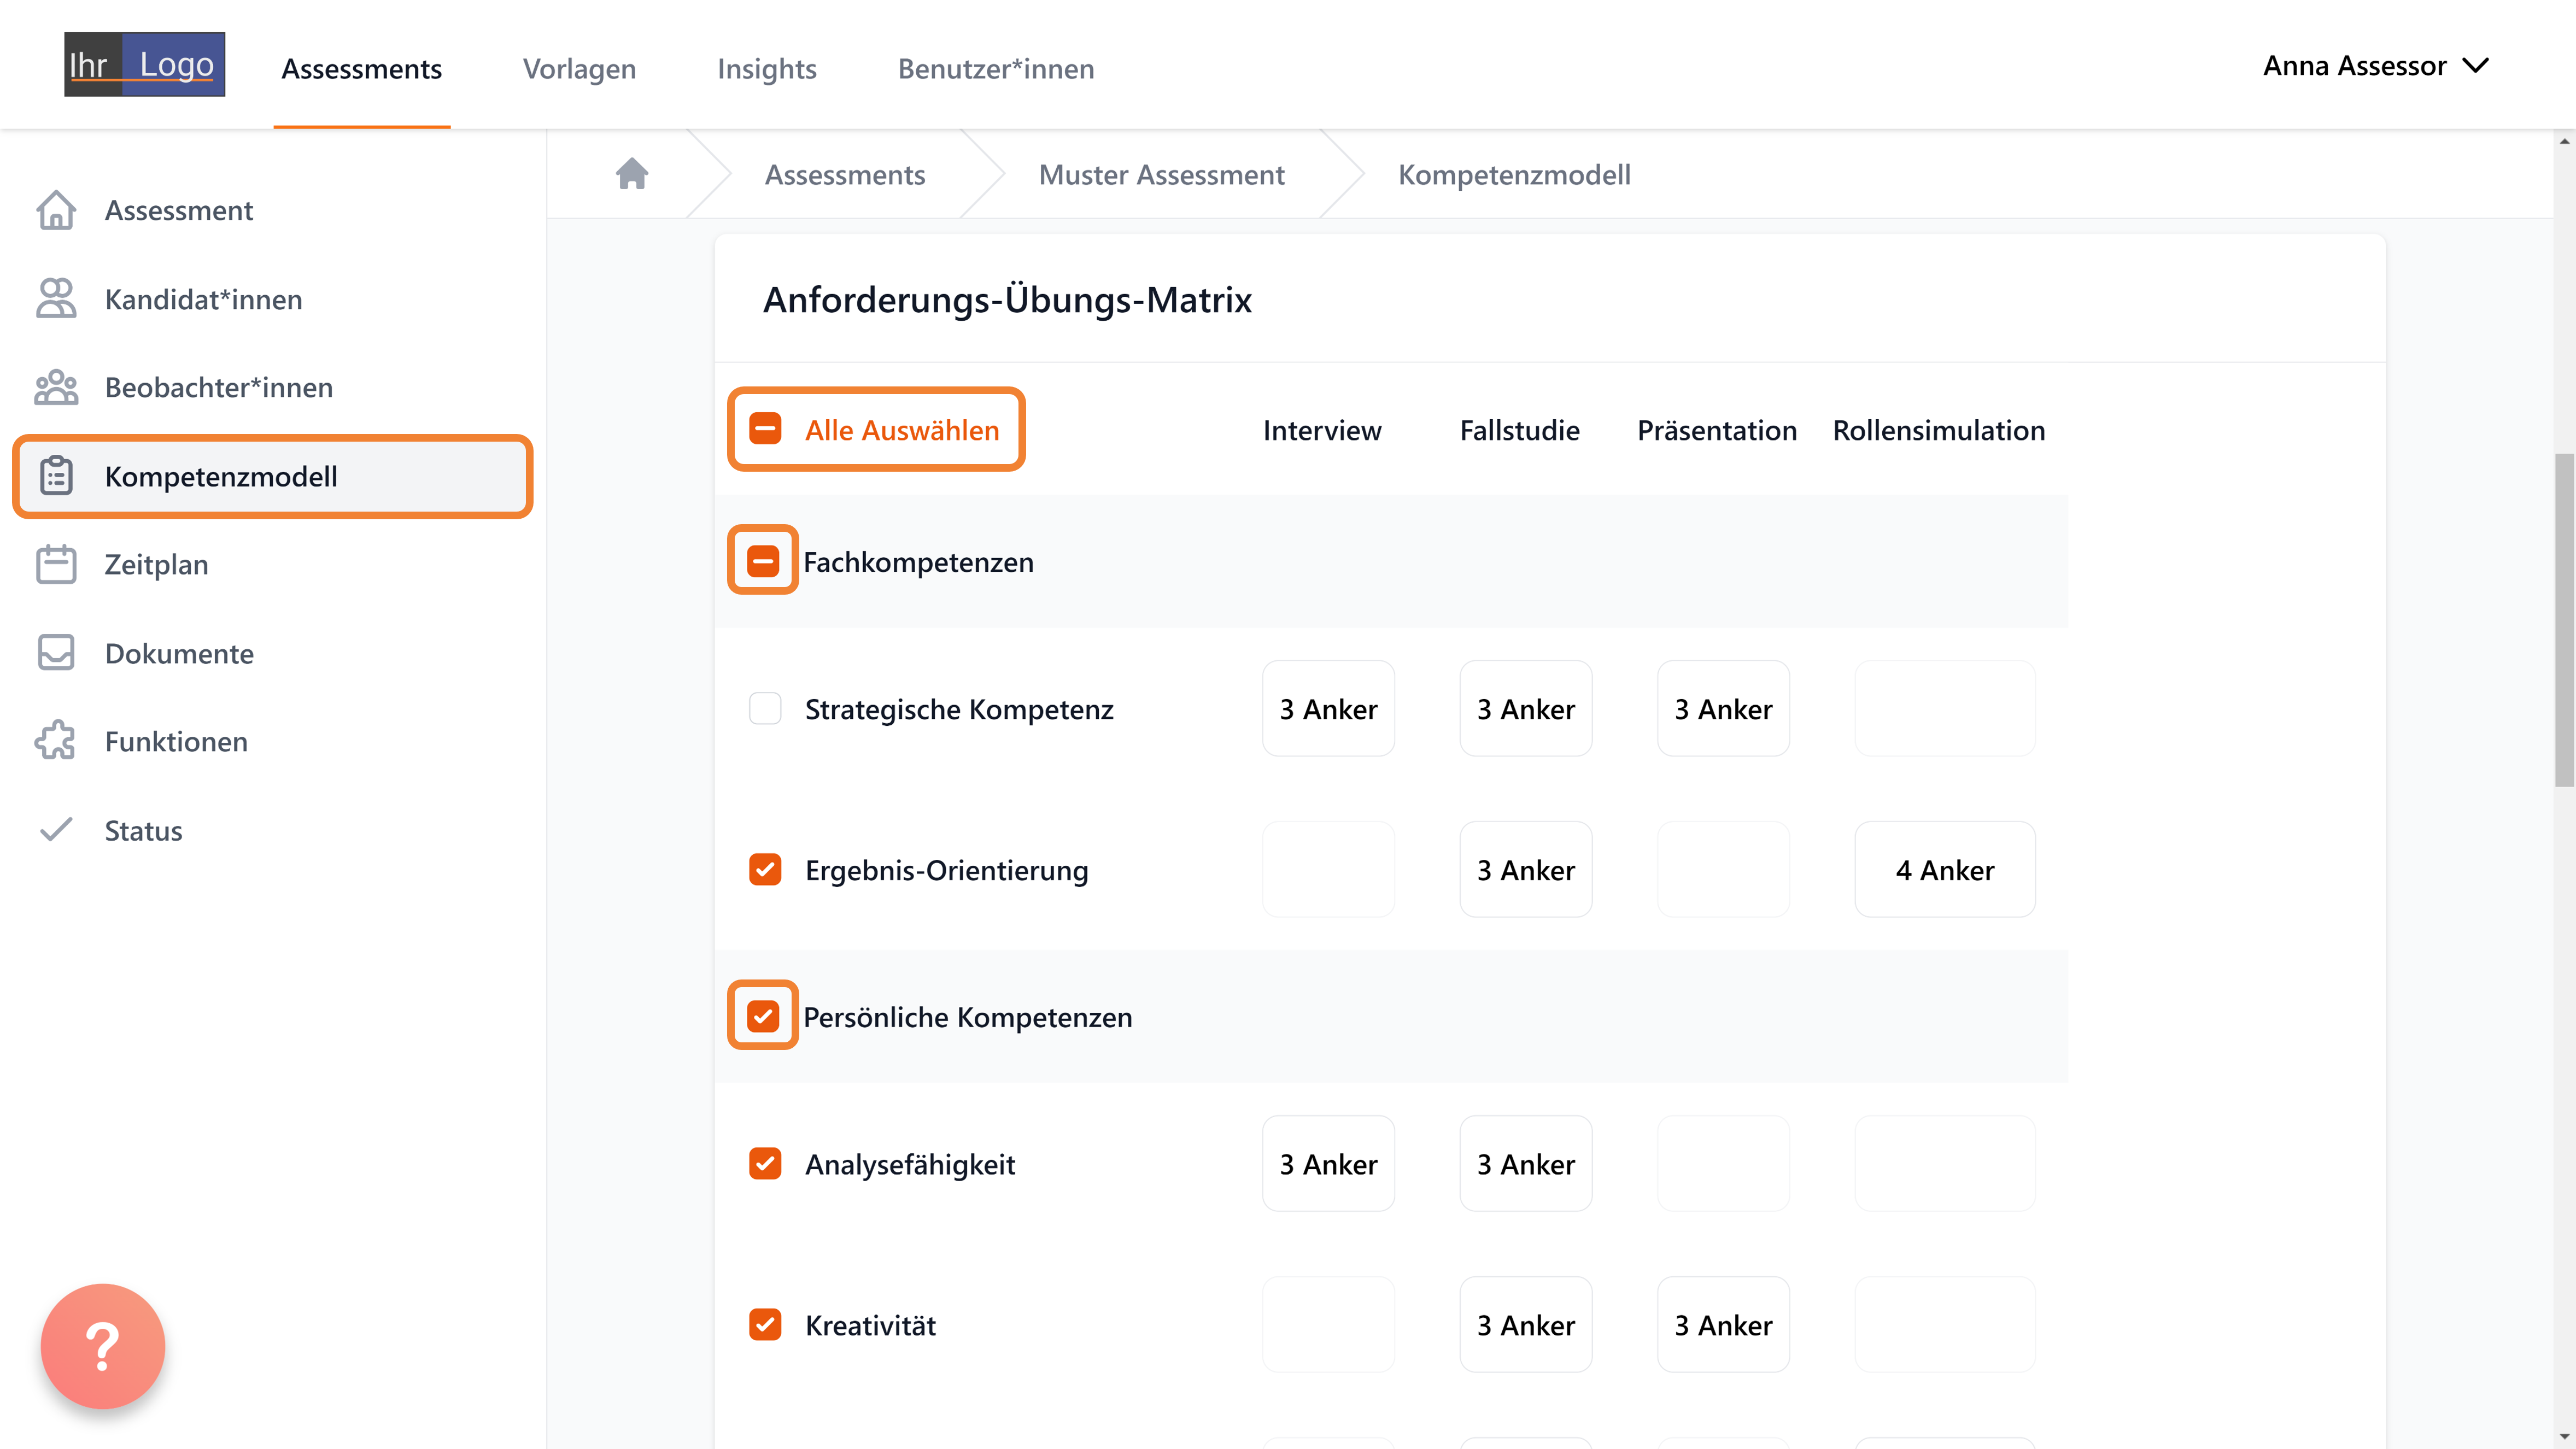The image size is (2576, 1449).
Task: Switch to the Assessments top tab
Action: tap(362, 68)
